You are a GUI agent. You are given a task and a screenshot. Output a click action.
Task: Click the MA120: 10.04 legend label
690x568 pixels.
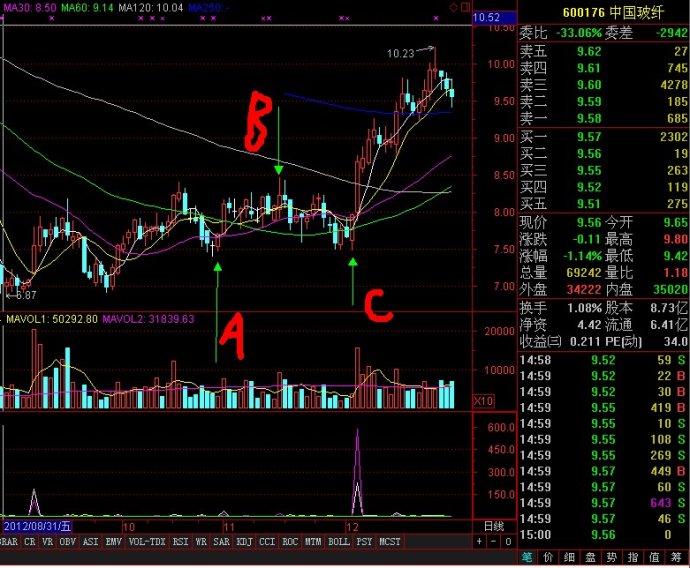point(151,7)
